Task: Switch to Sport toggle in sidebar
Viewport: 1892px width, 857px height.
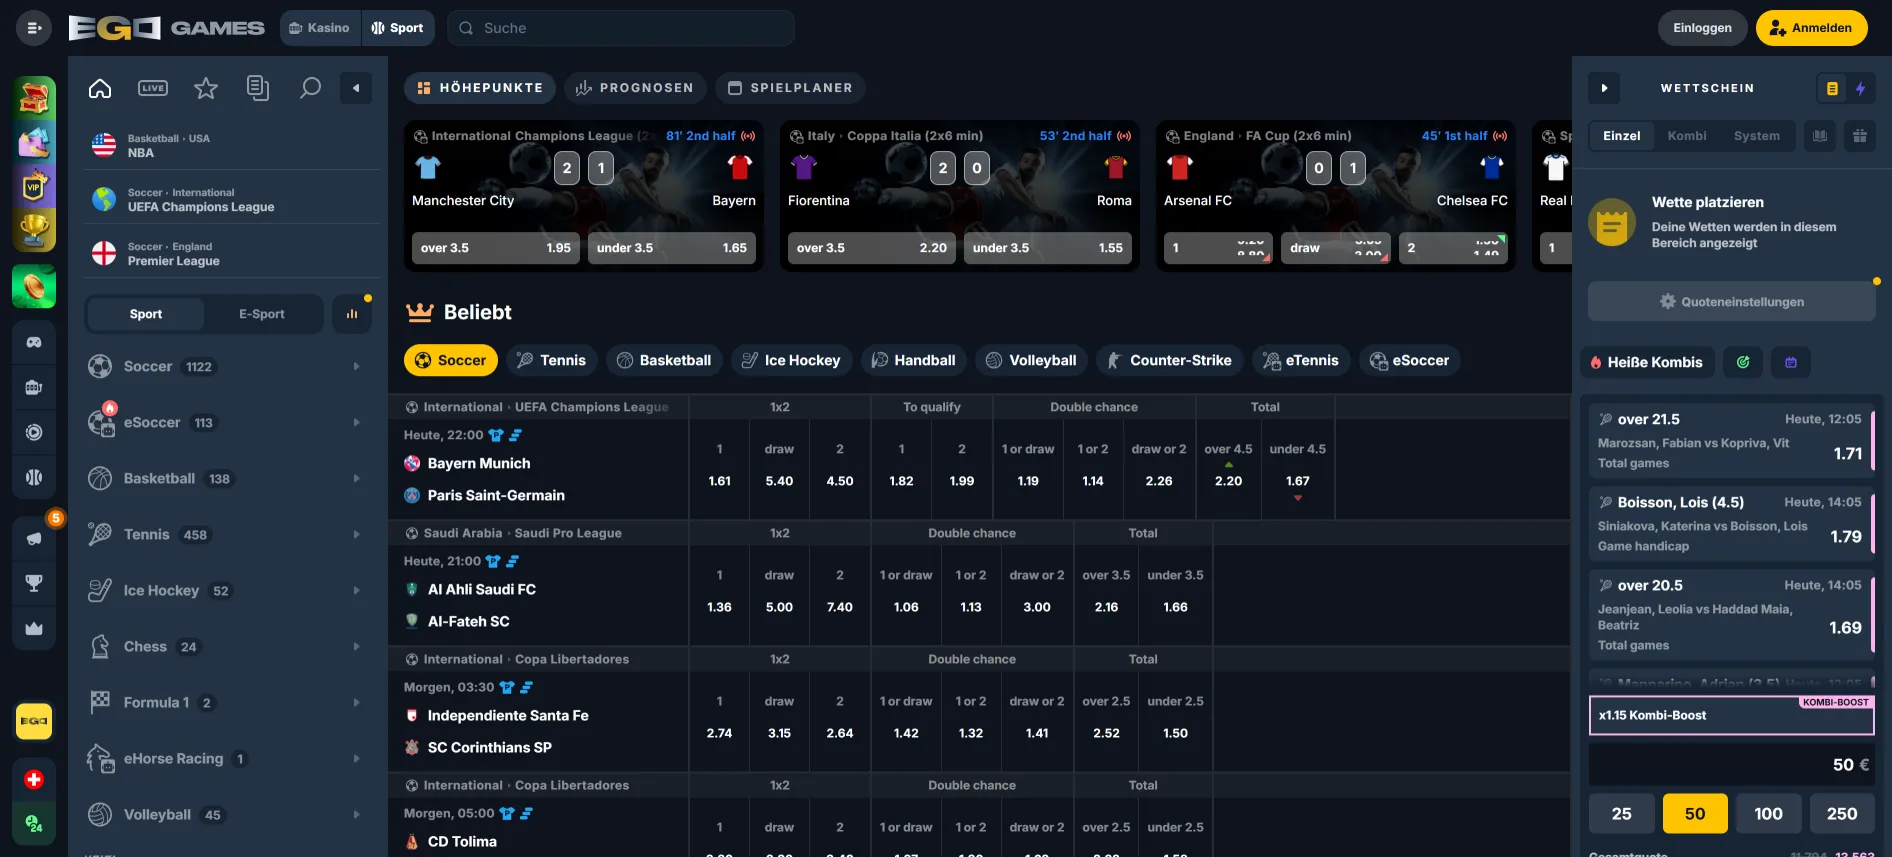Action: pos(146,314)
